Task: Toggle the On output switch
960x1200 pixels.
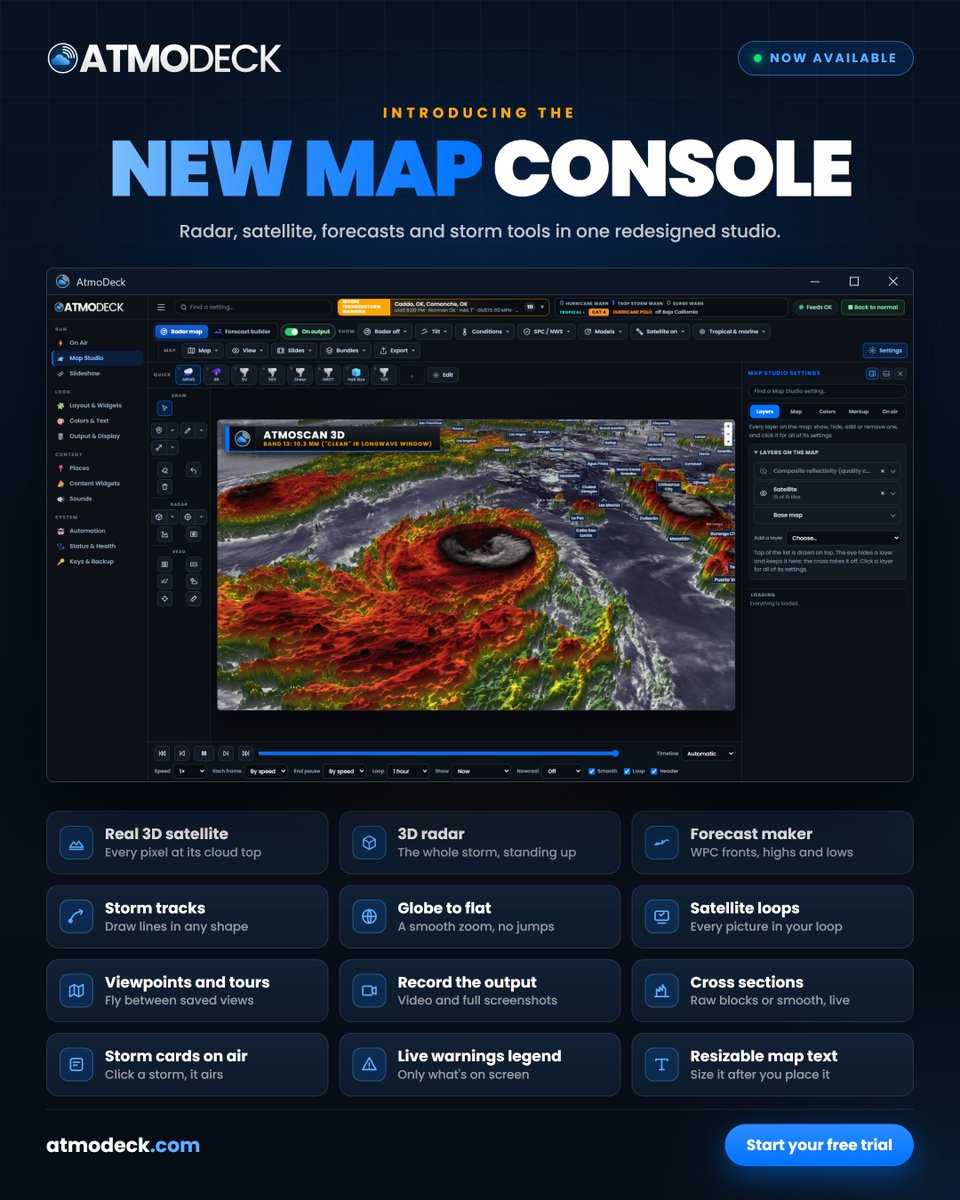Action: click(x=306, y=331)
